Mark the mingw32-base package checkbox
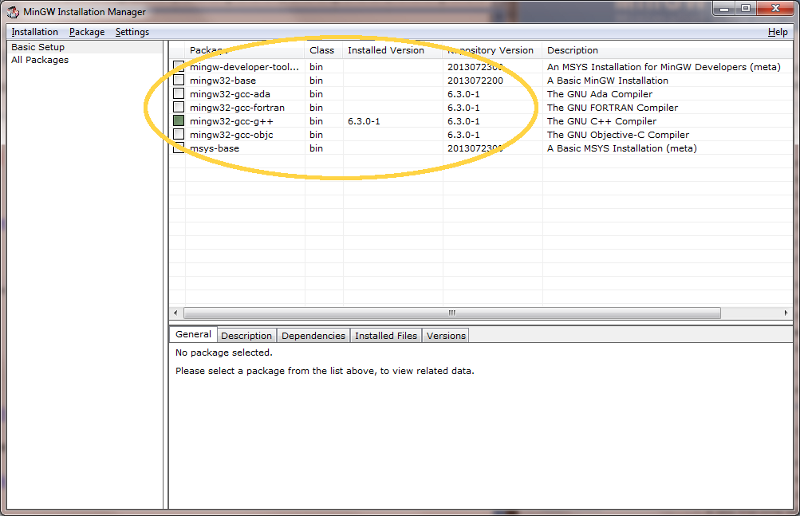 (179, 80)
